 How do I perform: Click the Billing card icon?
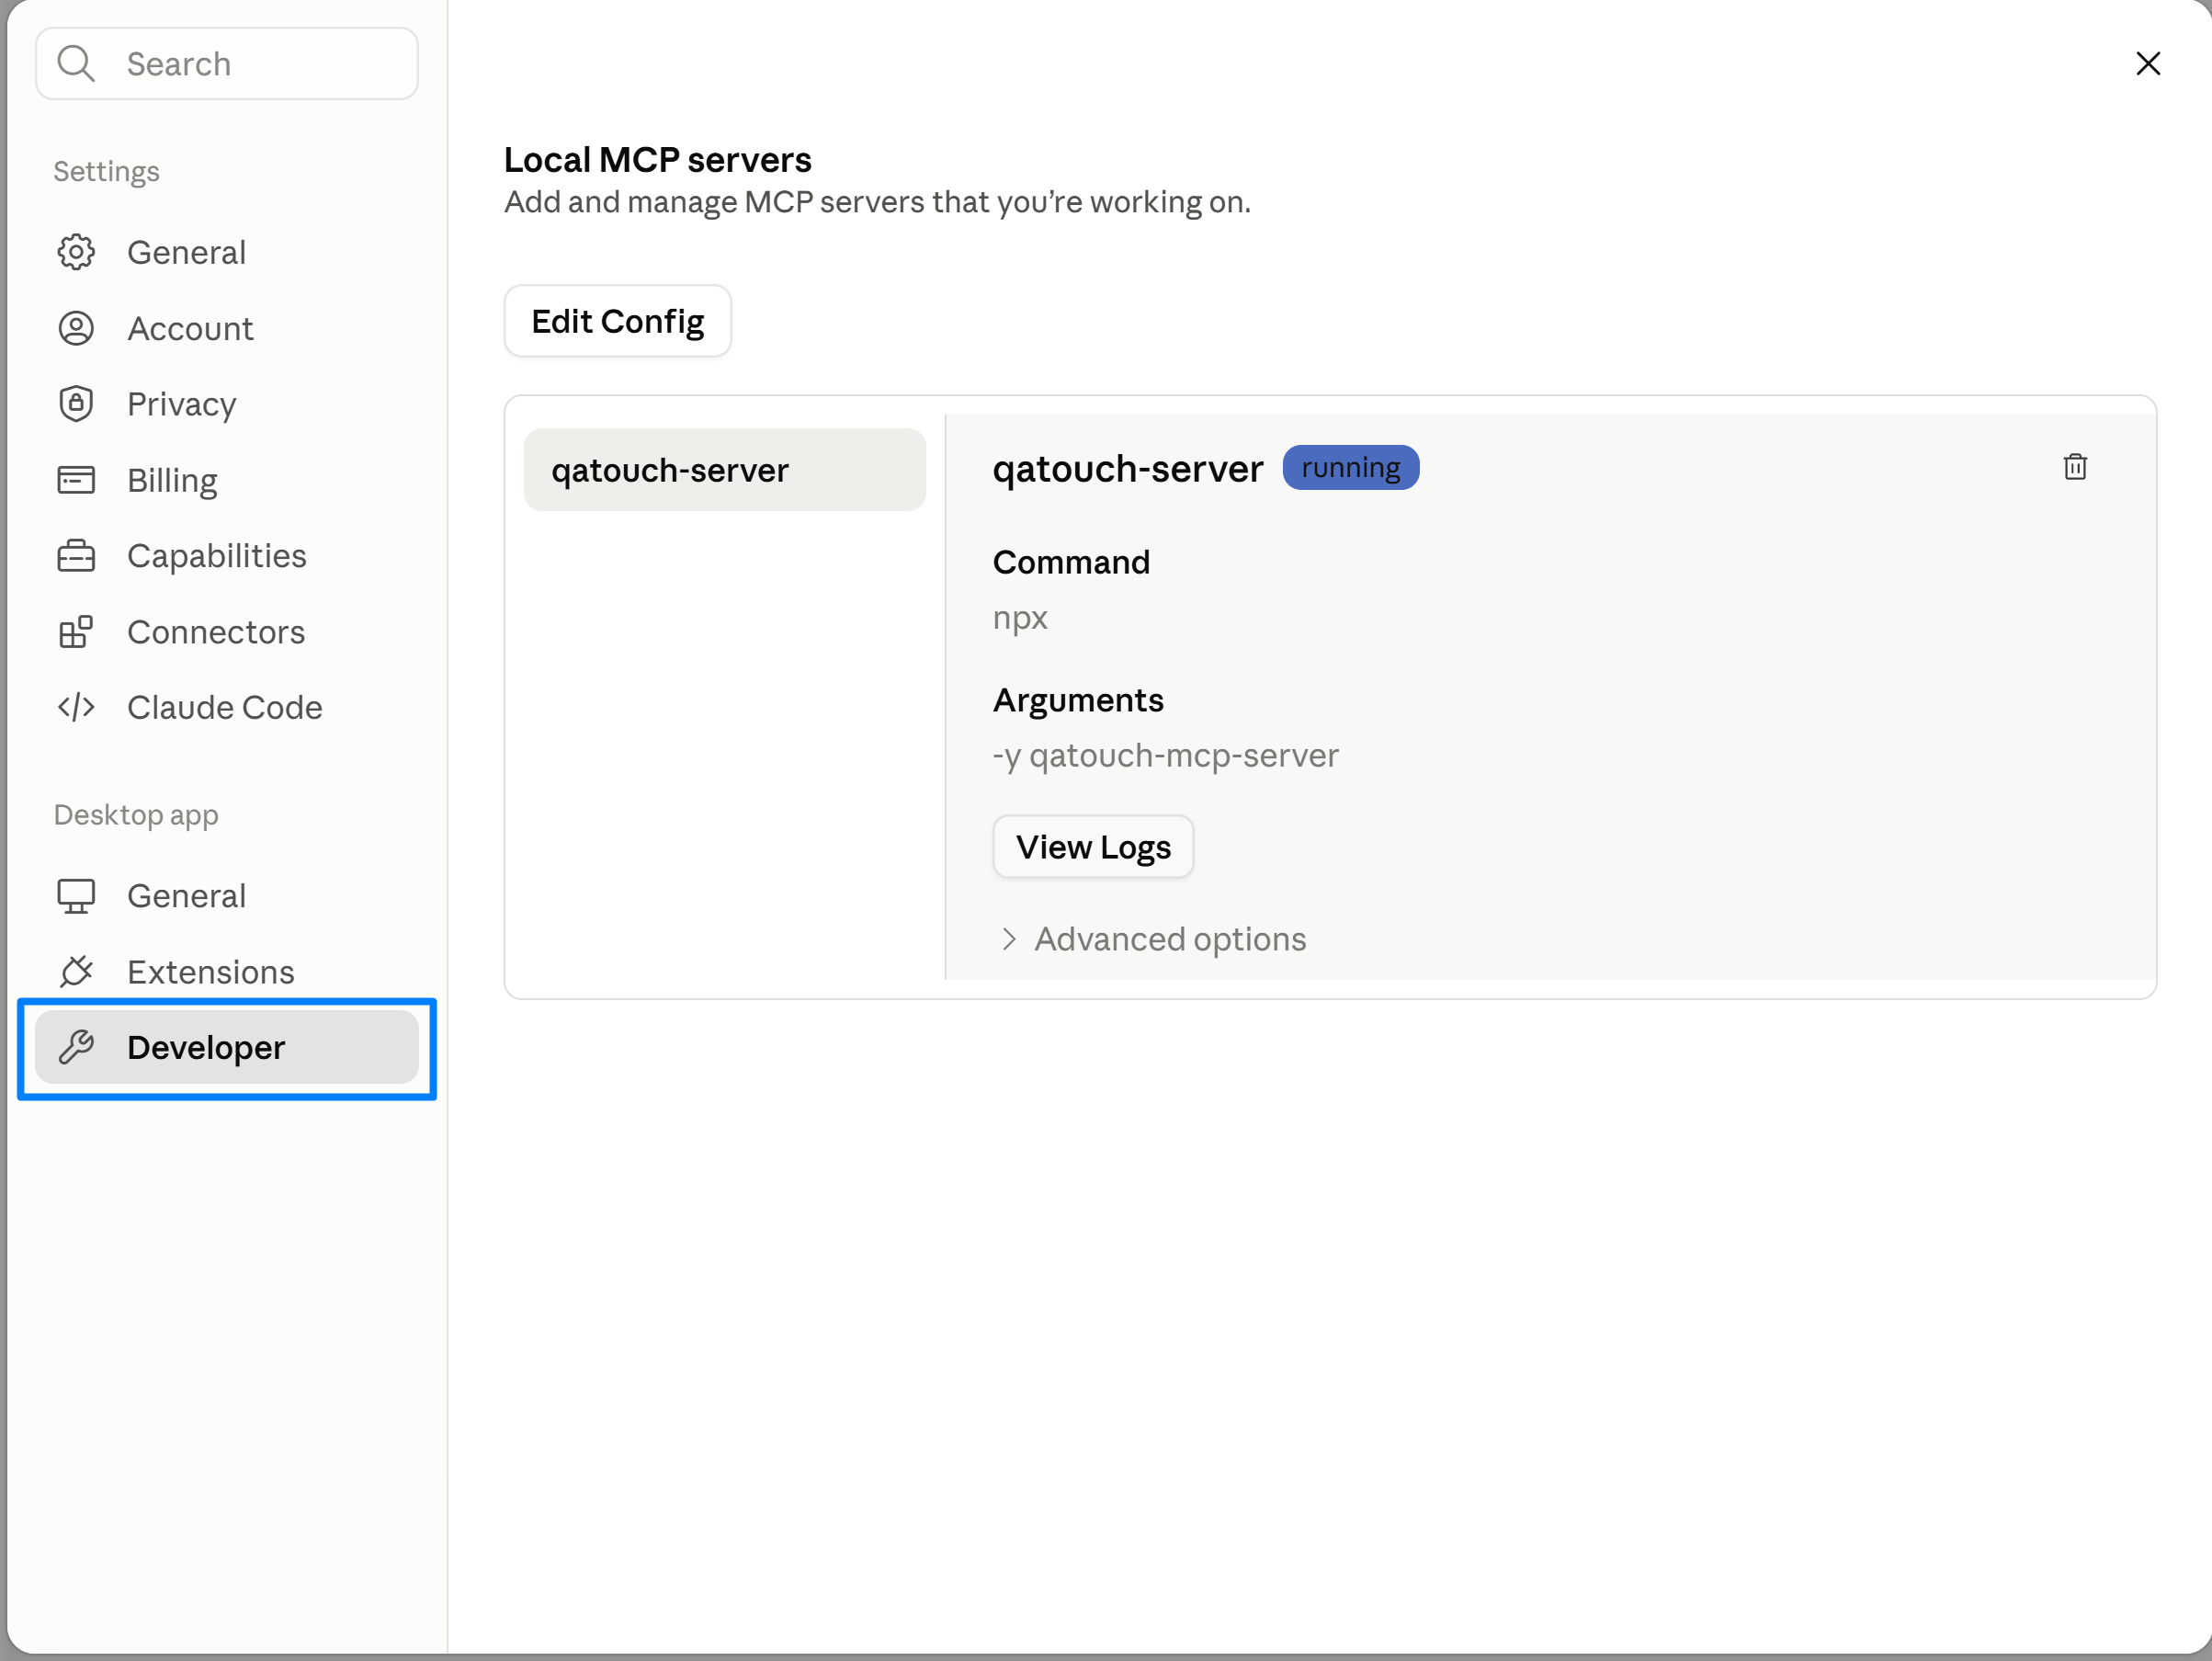76,480
